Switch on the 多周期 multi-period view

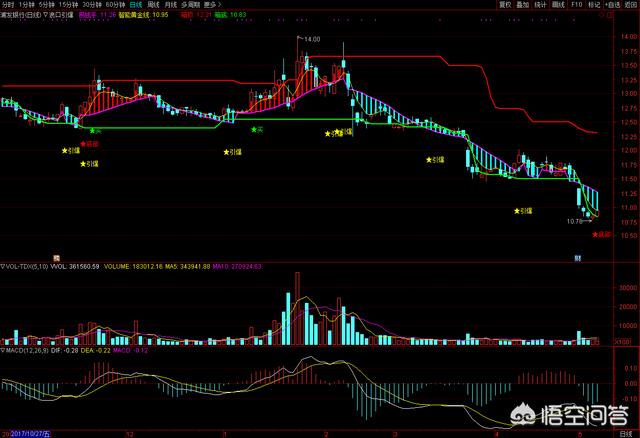[x=189, y=5]
